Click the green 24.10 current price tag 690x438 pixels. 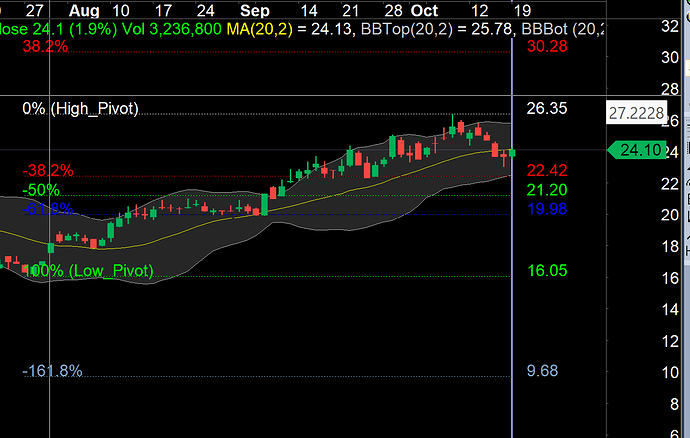point(637,151)
